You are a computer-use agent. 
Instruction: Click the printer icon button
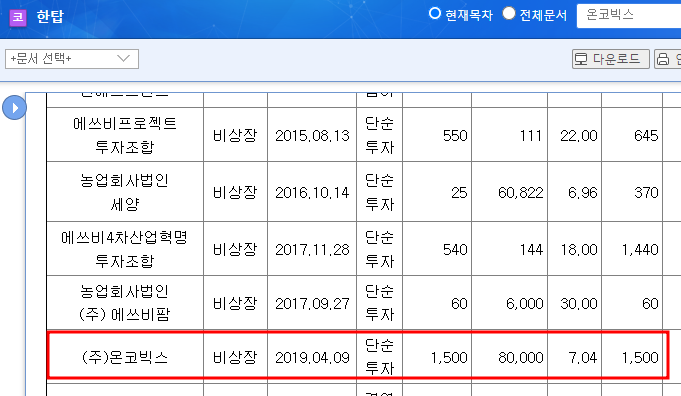(x=668, y=59)
